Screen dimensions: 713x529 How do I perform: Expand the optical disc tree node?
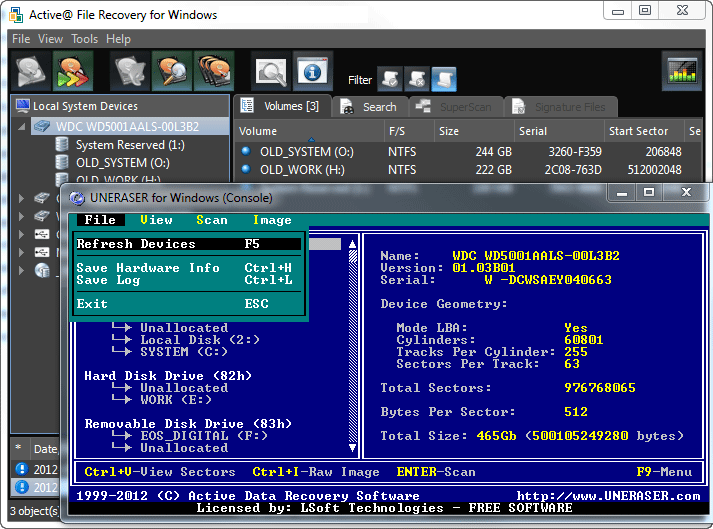click(x=21, y=270)
